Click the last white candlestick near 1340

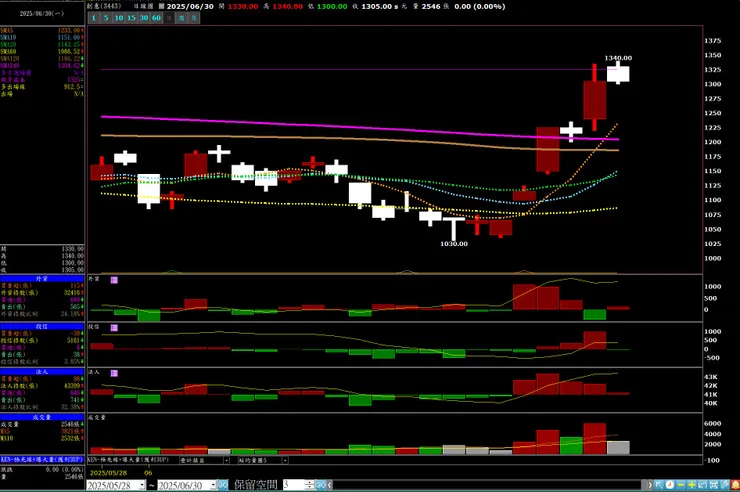click(x=618, y=74)
